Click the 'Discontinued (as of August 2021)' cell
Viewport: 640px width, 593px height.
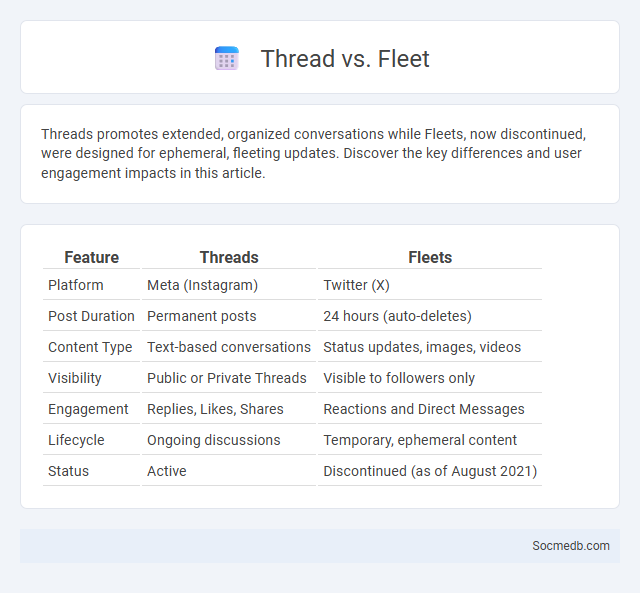point(430,471)
